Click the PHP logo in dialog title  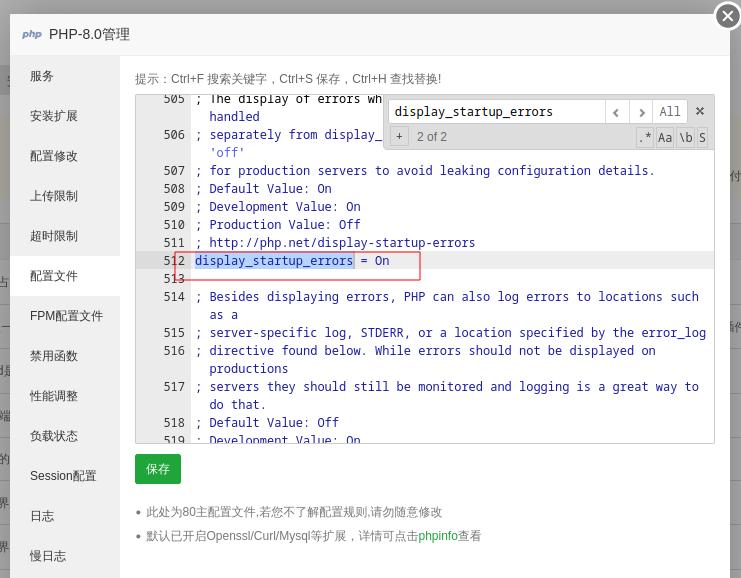[32, 34]
